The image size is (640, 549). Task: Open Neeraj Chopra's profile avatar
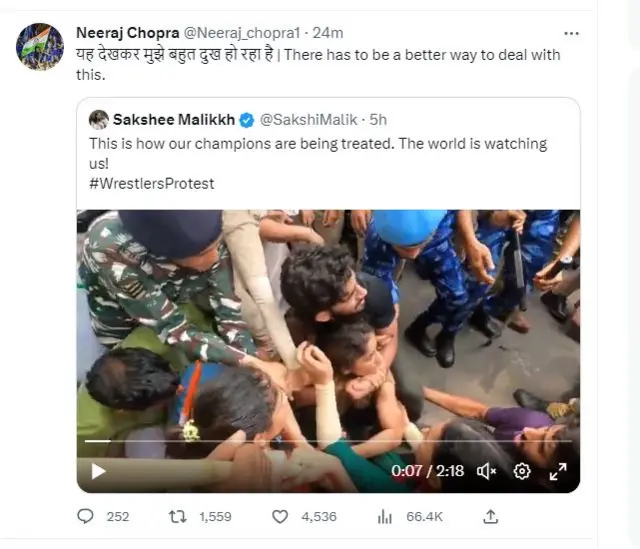coord(40,46)
